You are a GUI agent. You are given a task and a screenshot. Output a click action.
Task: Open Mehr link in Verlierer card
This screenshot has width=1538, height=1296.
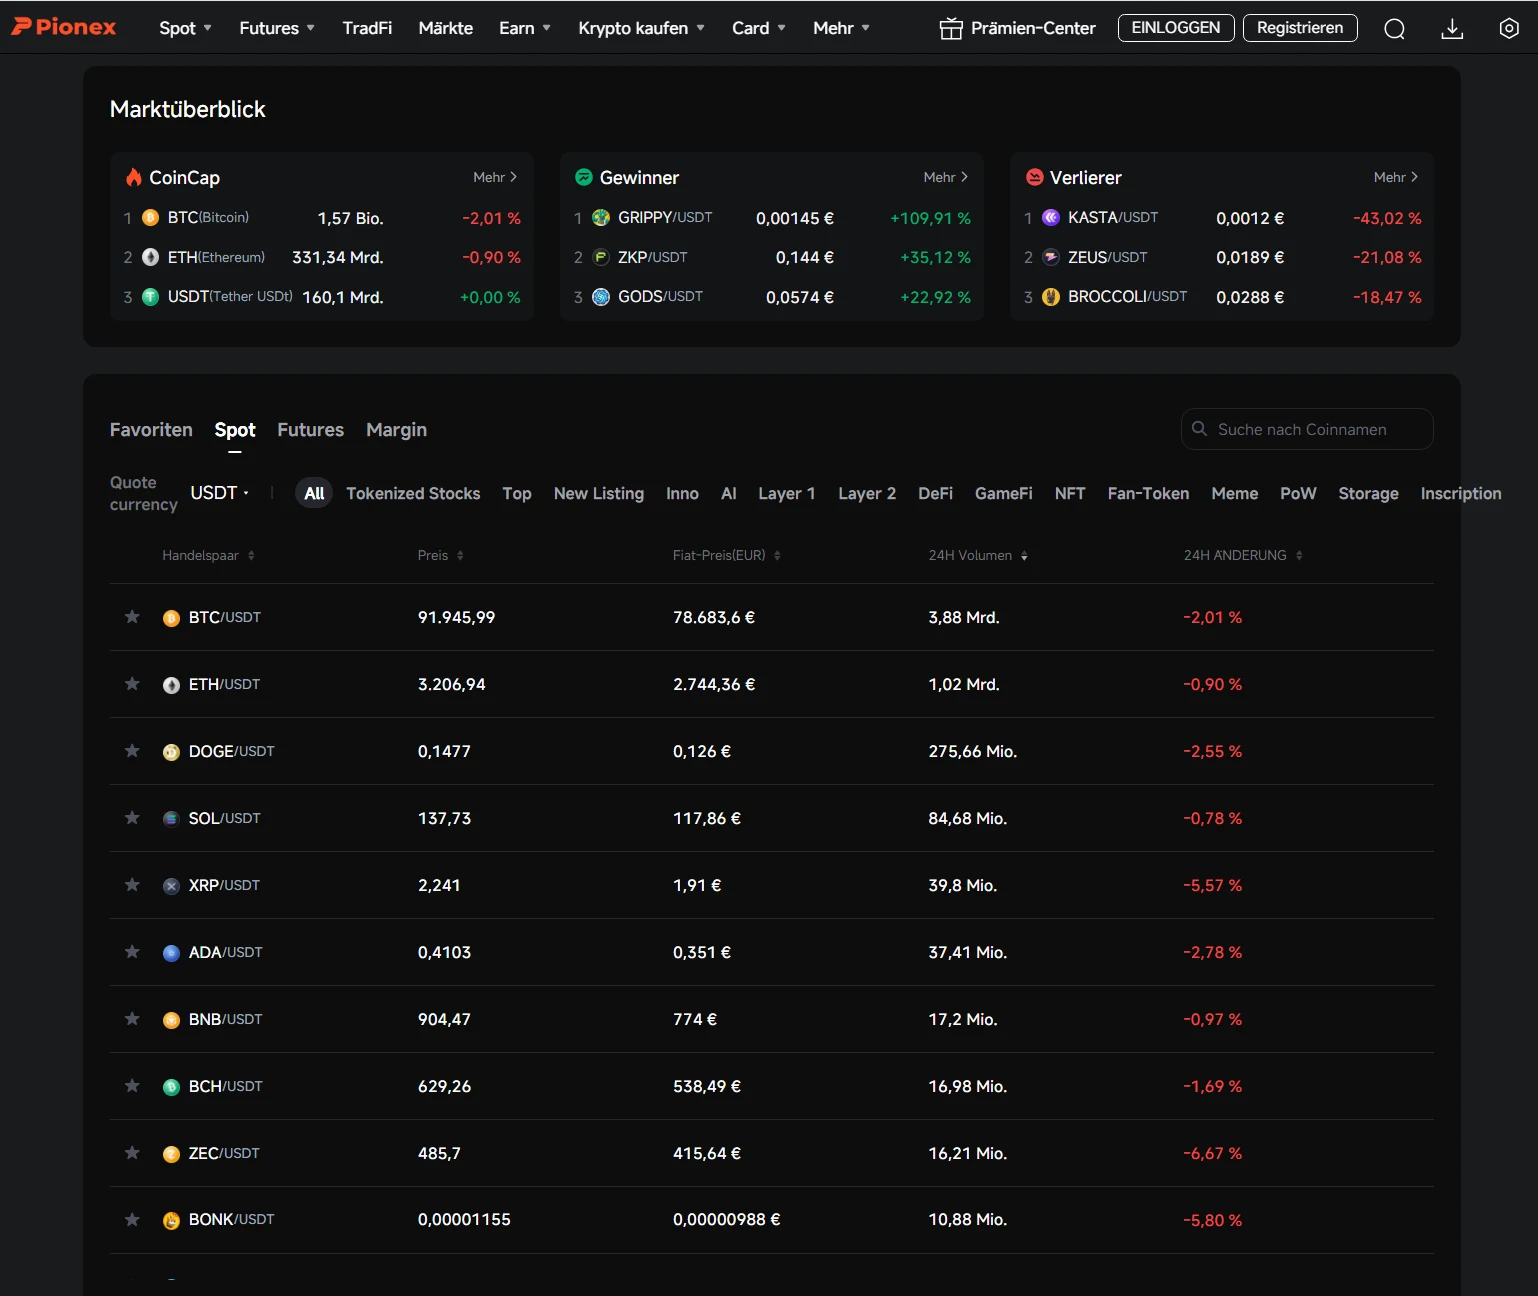coord(1396,177)
